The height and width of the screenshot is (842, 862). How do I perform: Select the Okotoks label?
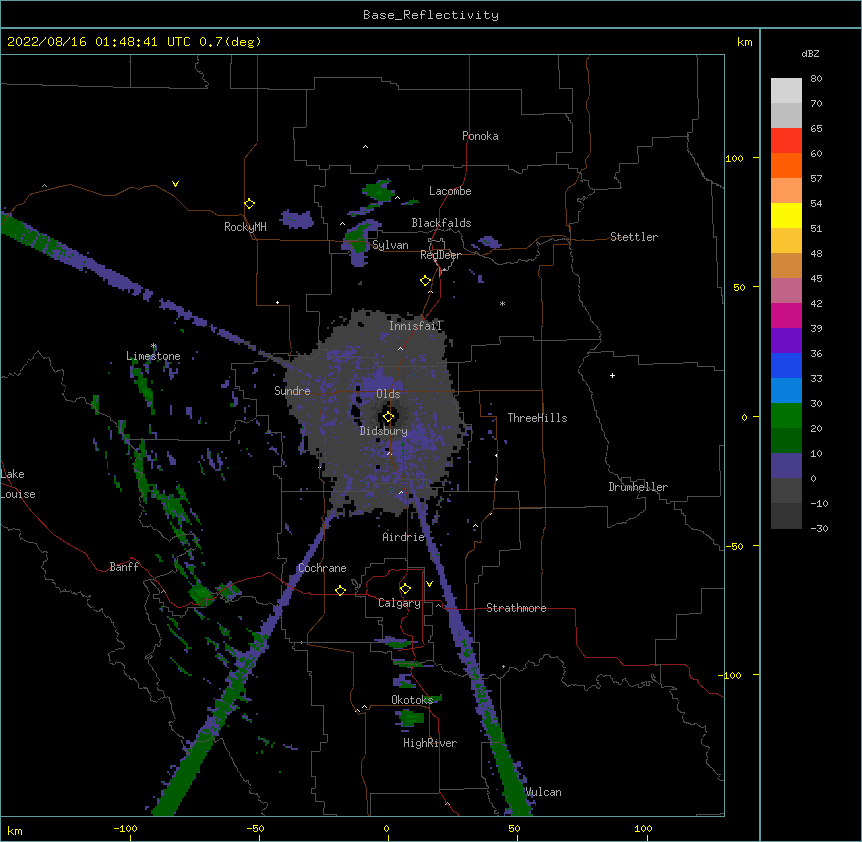point(412,700)
